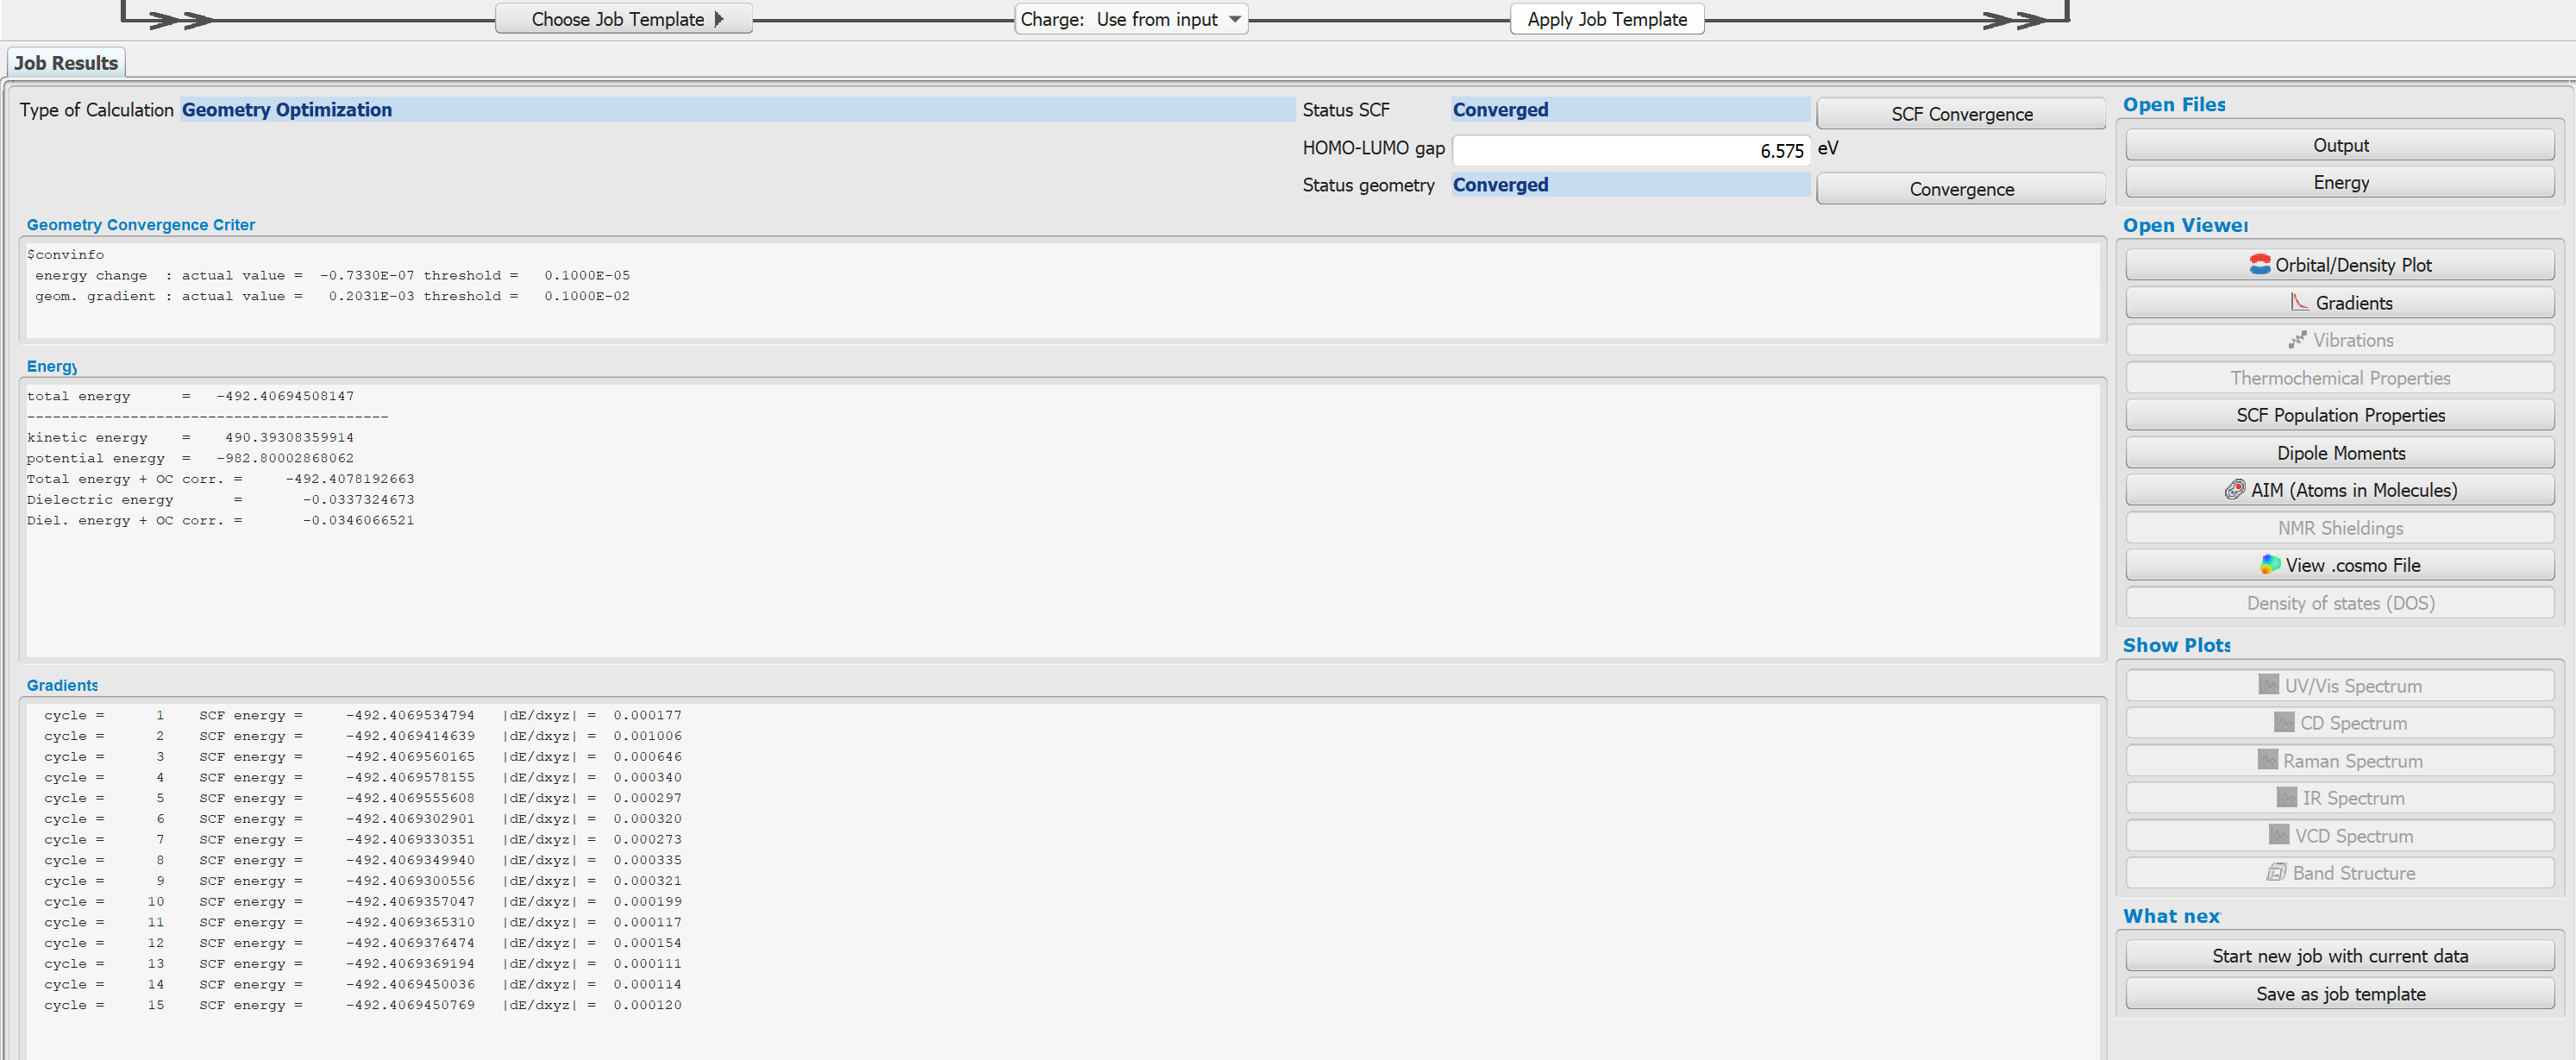
Task: Open the Vibrations viewer
Action: click(x=2341, y=340)
